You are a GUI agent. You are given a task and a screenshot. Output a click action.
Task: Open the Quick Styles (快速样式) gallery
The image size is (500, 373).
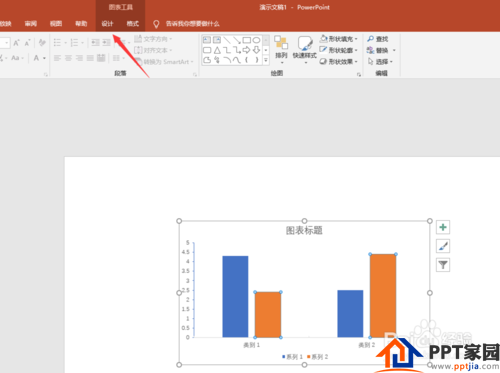(304, 49)
